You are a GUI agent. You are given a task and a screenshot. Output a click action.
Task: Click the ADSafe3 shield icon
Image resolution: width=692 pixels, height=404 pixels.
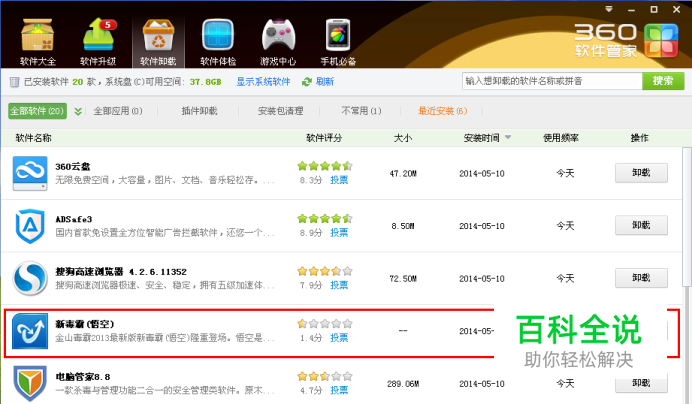coord(30,226)
